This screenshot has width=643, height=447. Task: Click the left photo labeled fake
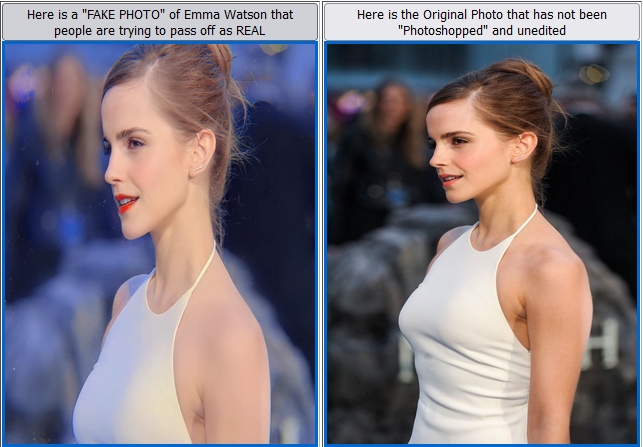160,244
